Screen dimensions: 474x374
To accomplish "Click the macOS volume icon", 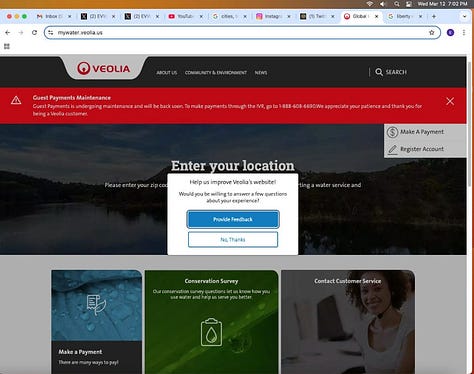I will tap(383, 4).
